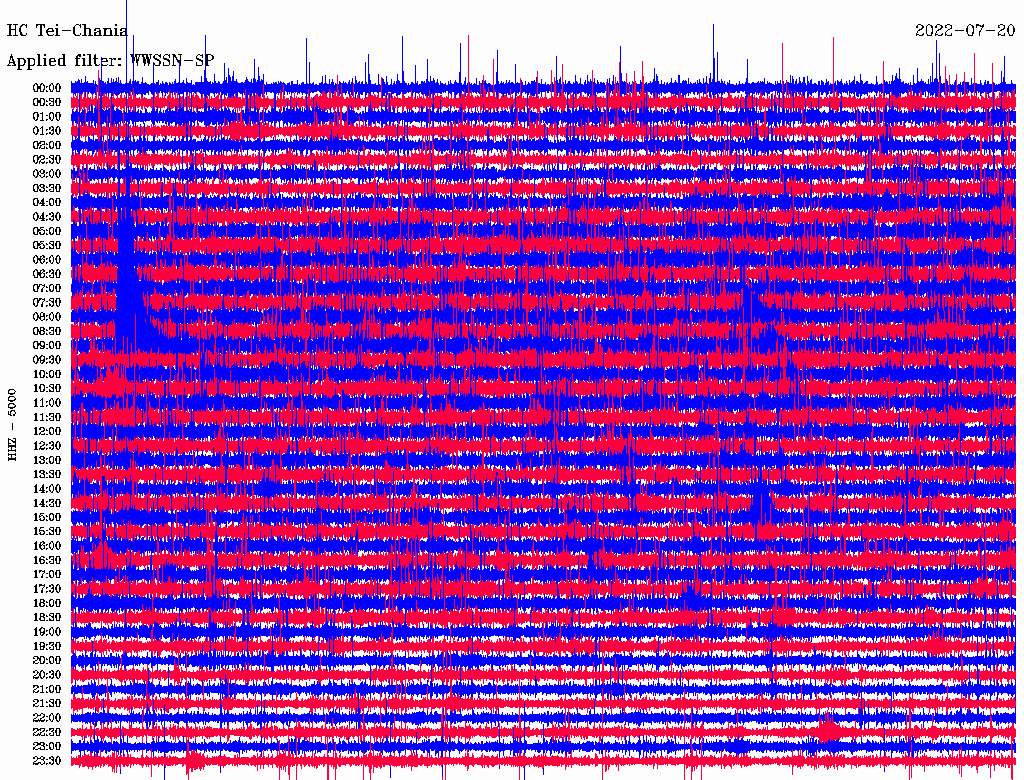Viewport: 1024px width, 780px height.
Task: Select the 17:00 time label
Action: point(46,574)
